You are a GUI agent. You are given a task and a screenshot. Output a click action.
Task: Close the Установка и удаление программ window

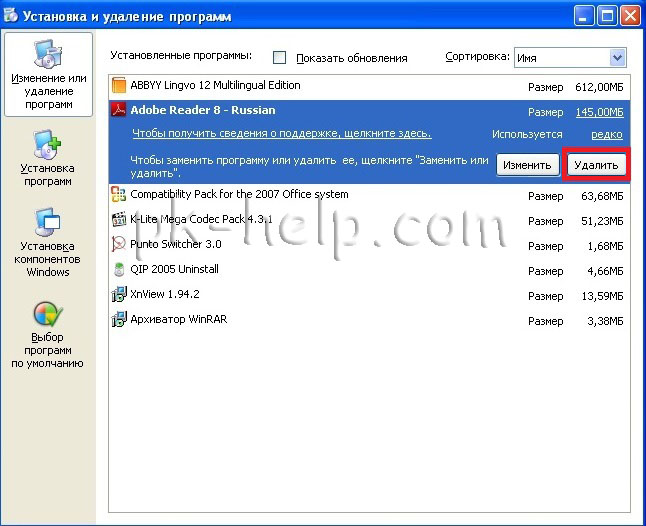point(630,16)
